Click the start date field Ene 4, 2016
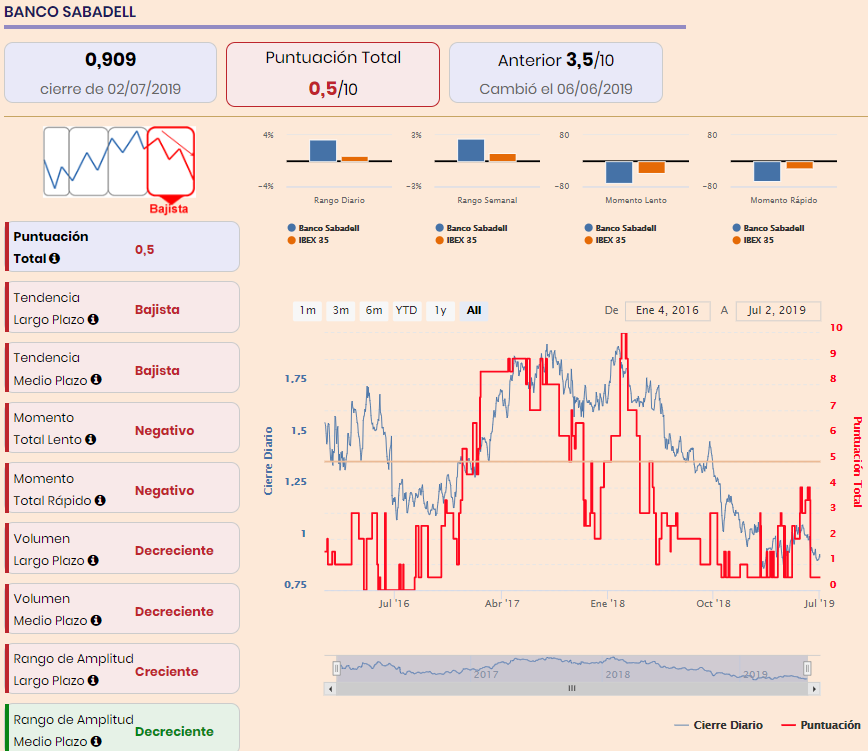Image resolution: width=868 pixels, height=751 pixels. tap(667, 310)
